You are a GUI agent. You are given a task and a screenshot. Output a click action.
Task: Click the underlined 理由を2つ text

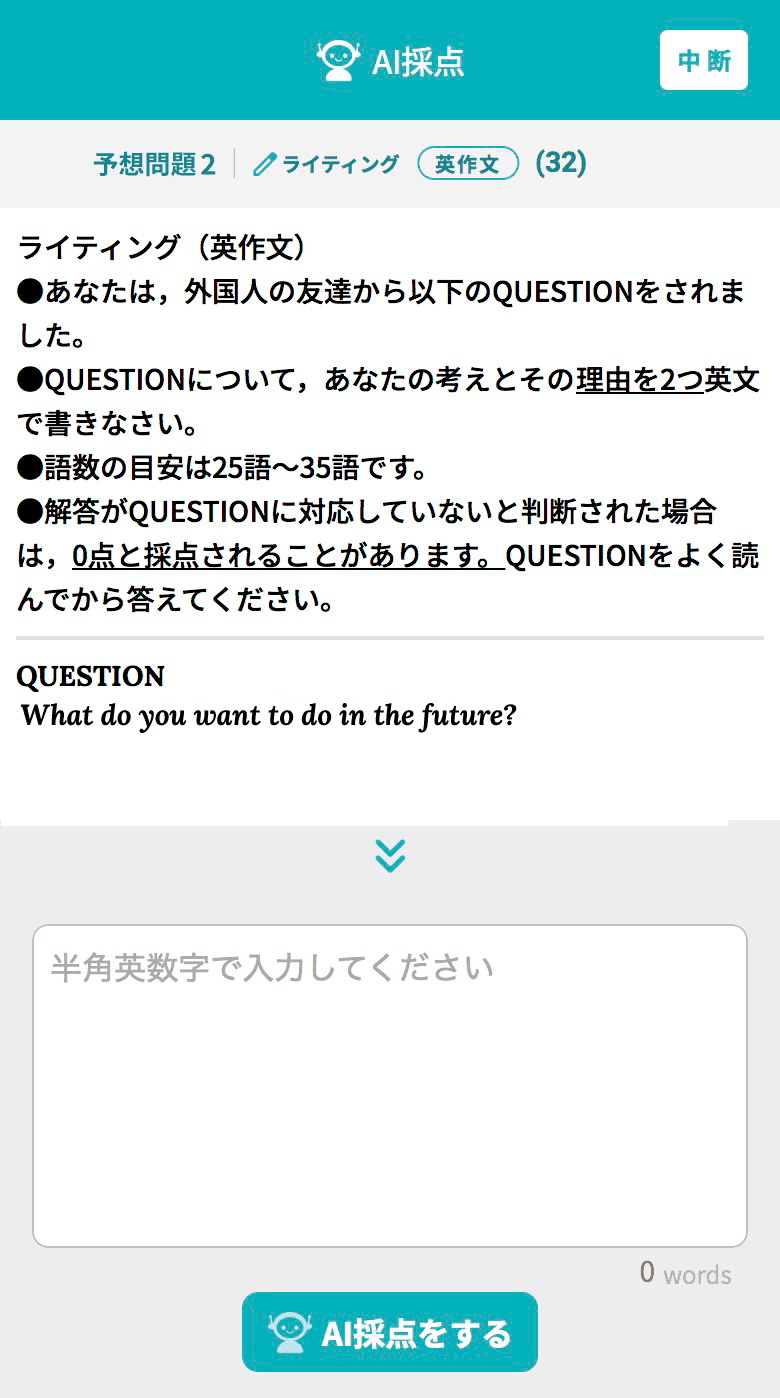pos(640,380)
